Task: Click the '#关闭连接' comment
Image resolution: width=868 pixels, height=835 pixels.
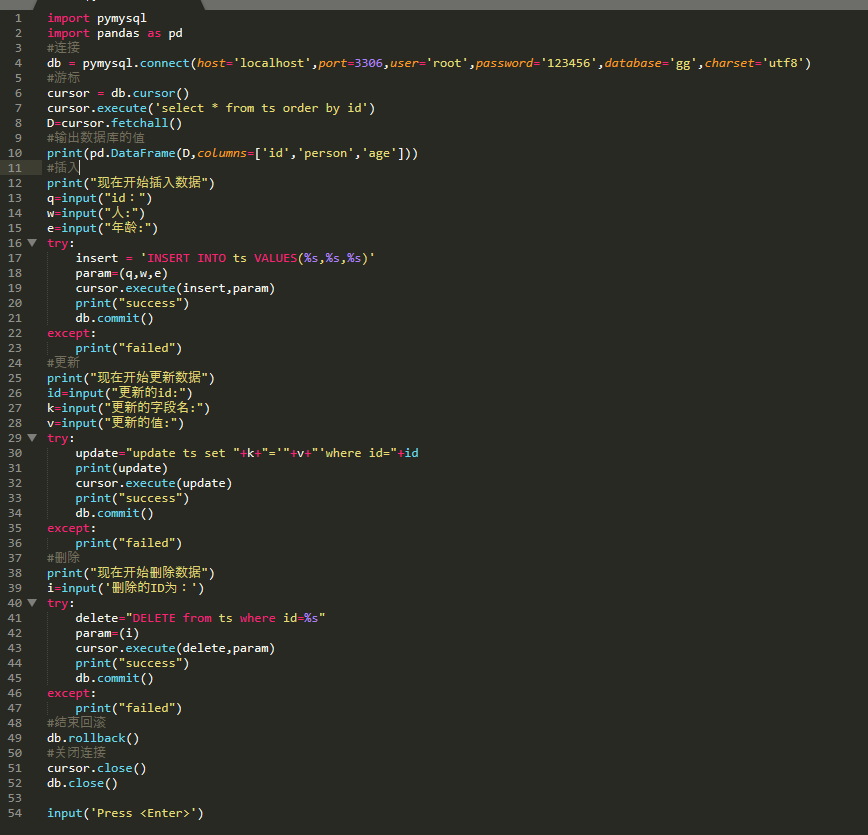Action: [x=76, y=752]
